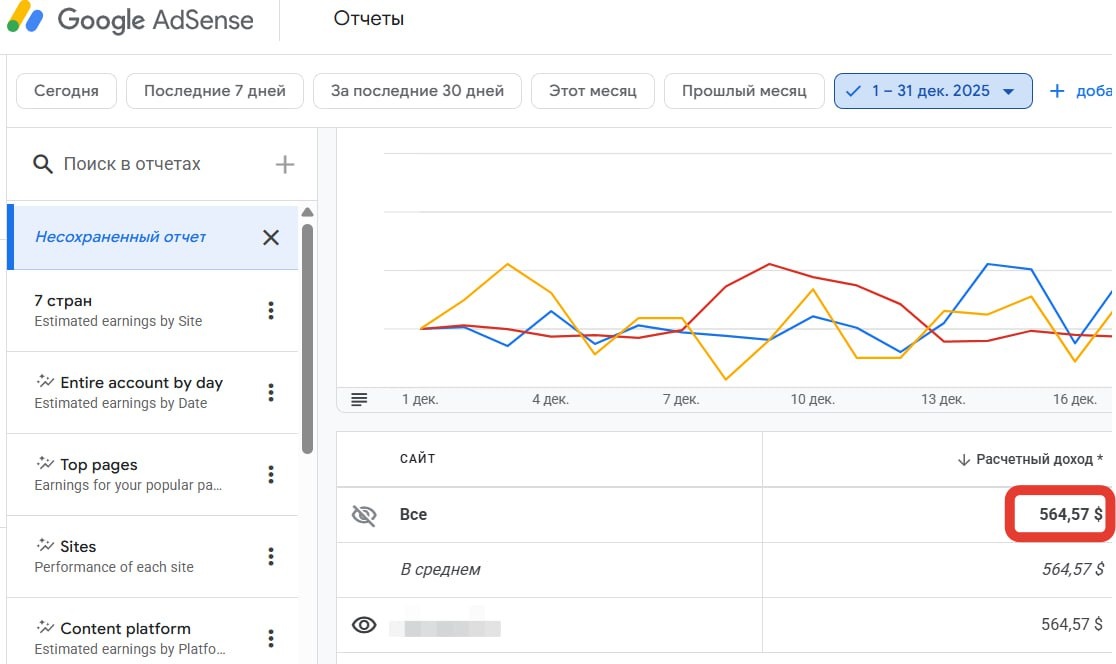1116x664 pixels.
Task: Close the unsaved report with the X
Action: [x=270, y=238]
